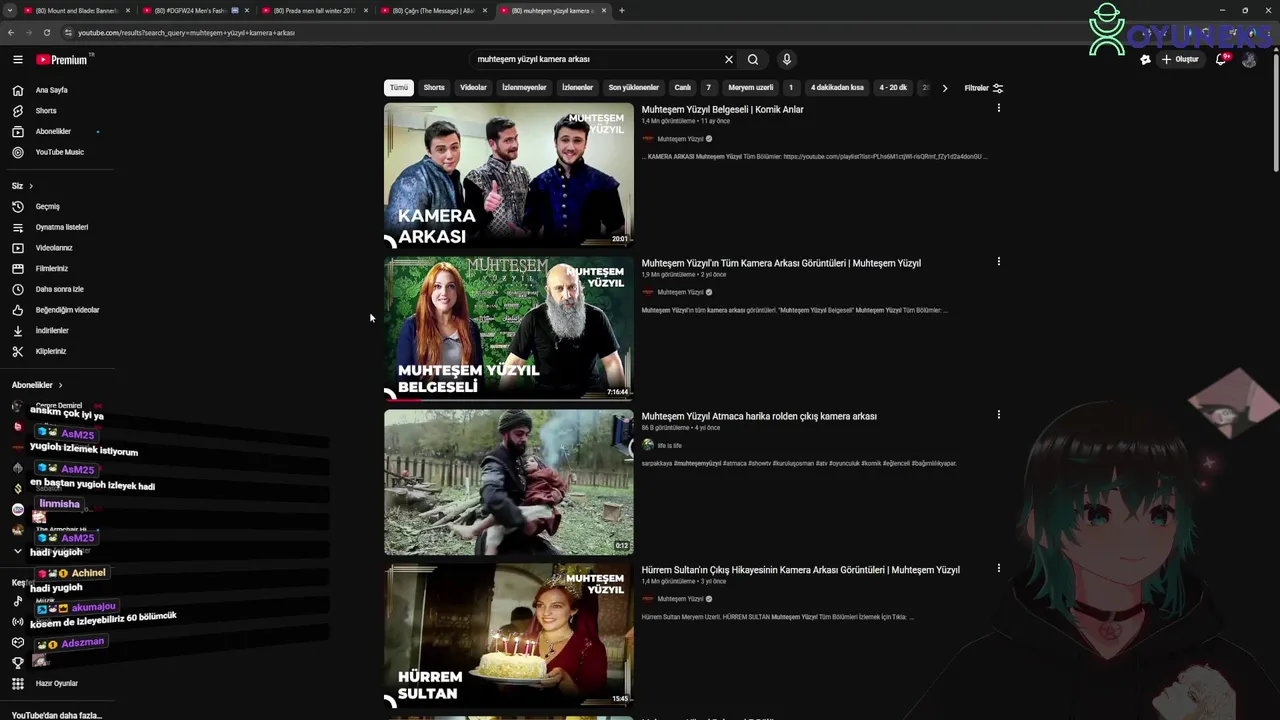Start voice search with the microphone icon
The width and height of the screenshot is (1280, 720).
pyautogui.click(x=787, y=60)
